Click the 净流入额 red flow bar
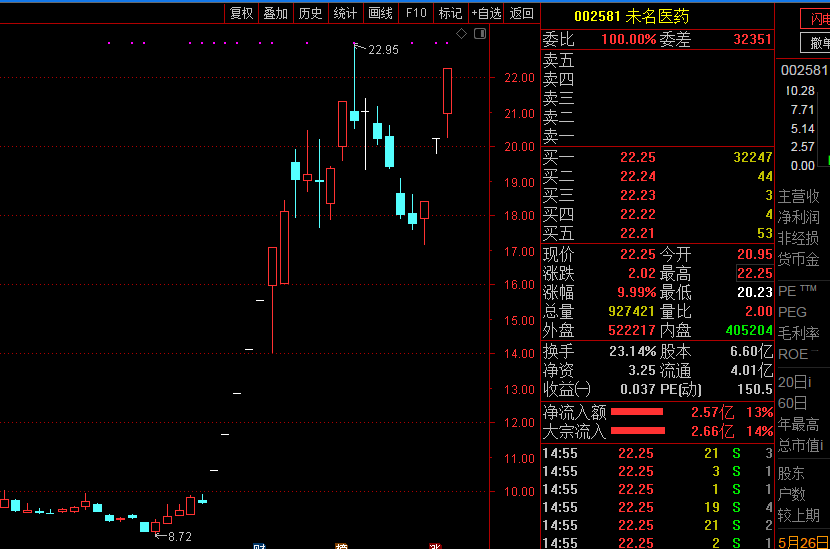830x549 pixels. (x=637, y=412)
